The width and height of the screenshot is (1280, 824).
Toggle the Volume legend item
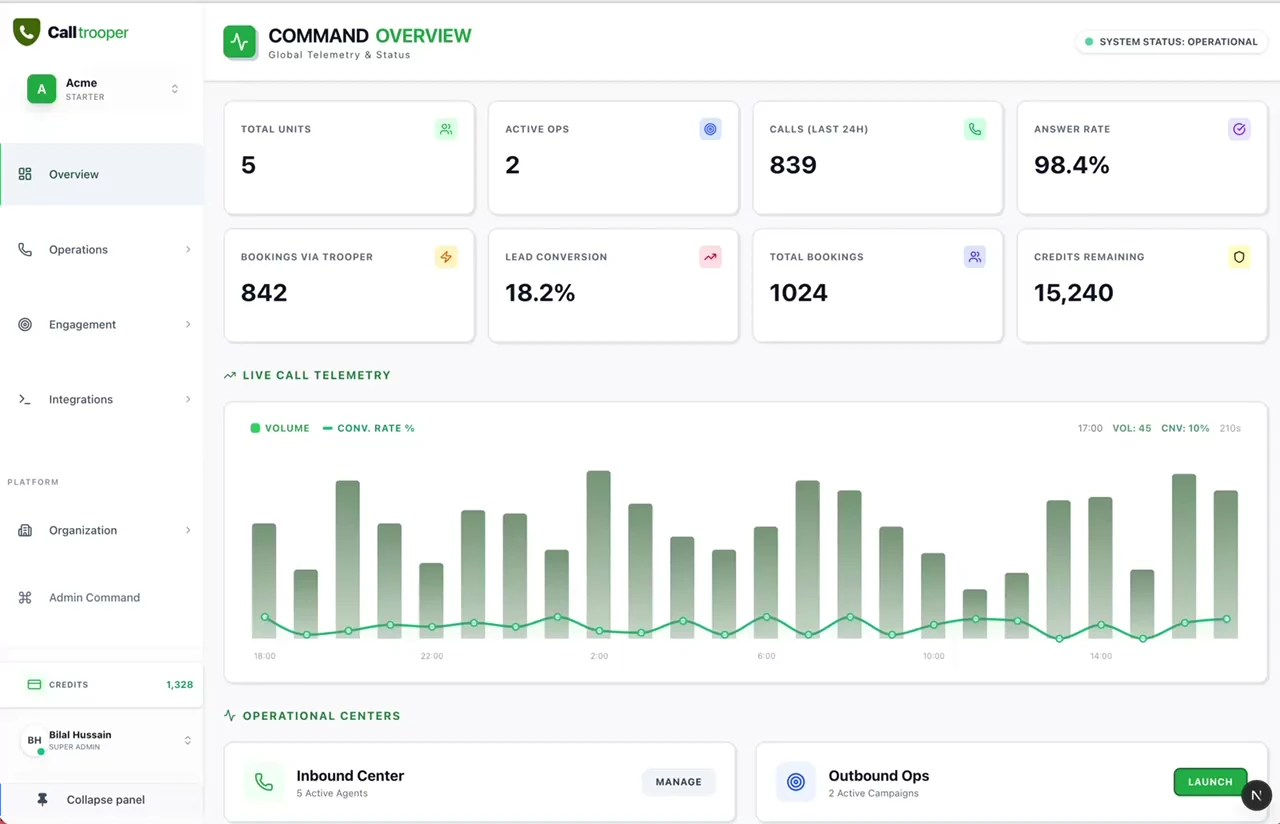(x=280, y=428)
